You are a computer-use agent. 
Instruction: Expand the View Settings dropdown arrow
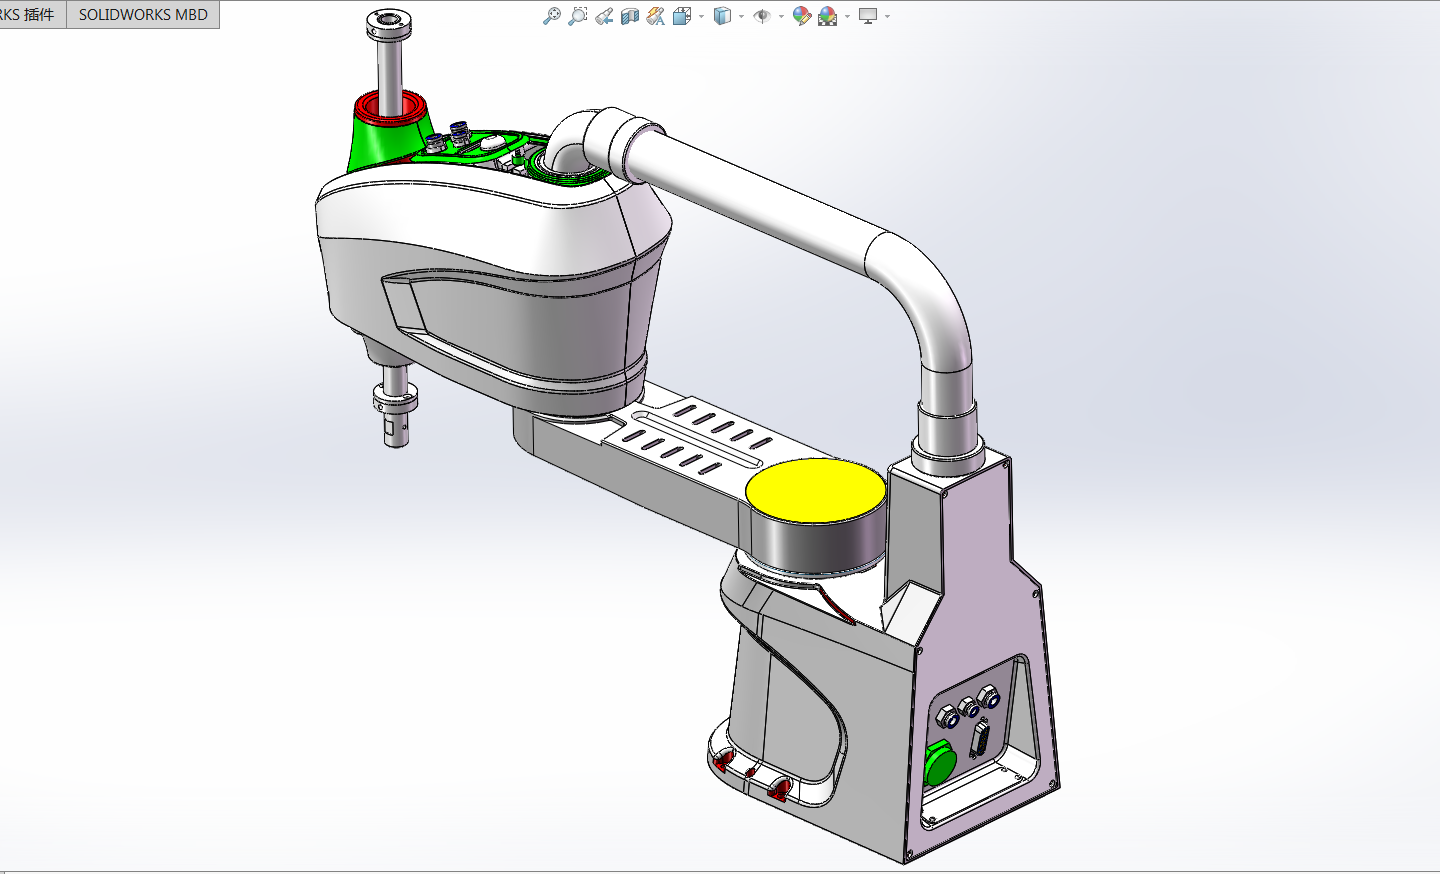pyautogui.click(x=887, y=16)
